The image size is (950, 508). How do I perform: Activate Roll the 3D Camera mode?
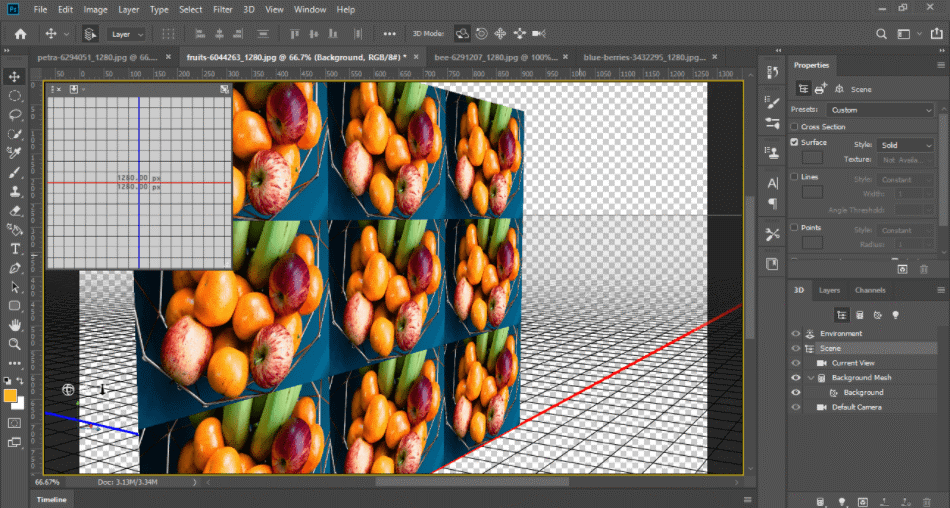[x=482, y=34]
